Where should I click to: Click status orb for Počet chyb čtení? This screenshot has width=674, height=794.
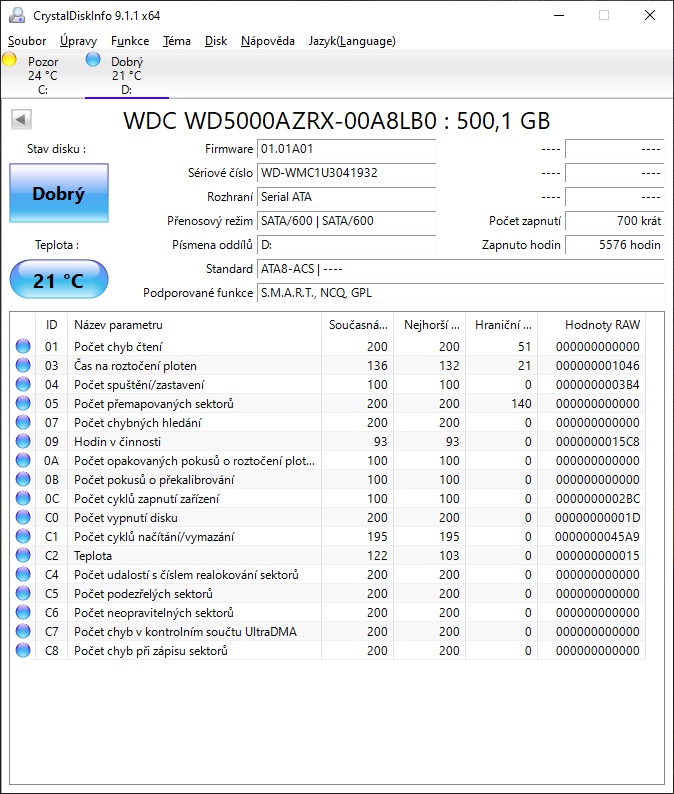pos(23,346)
